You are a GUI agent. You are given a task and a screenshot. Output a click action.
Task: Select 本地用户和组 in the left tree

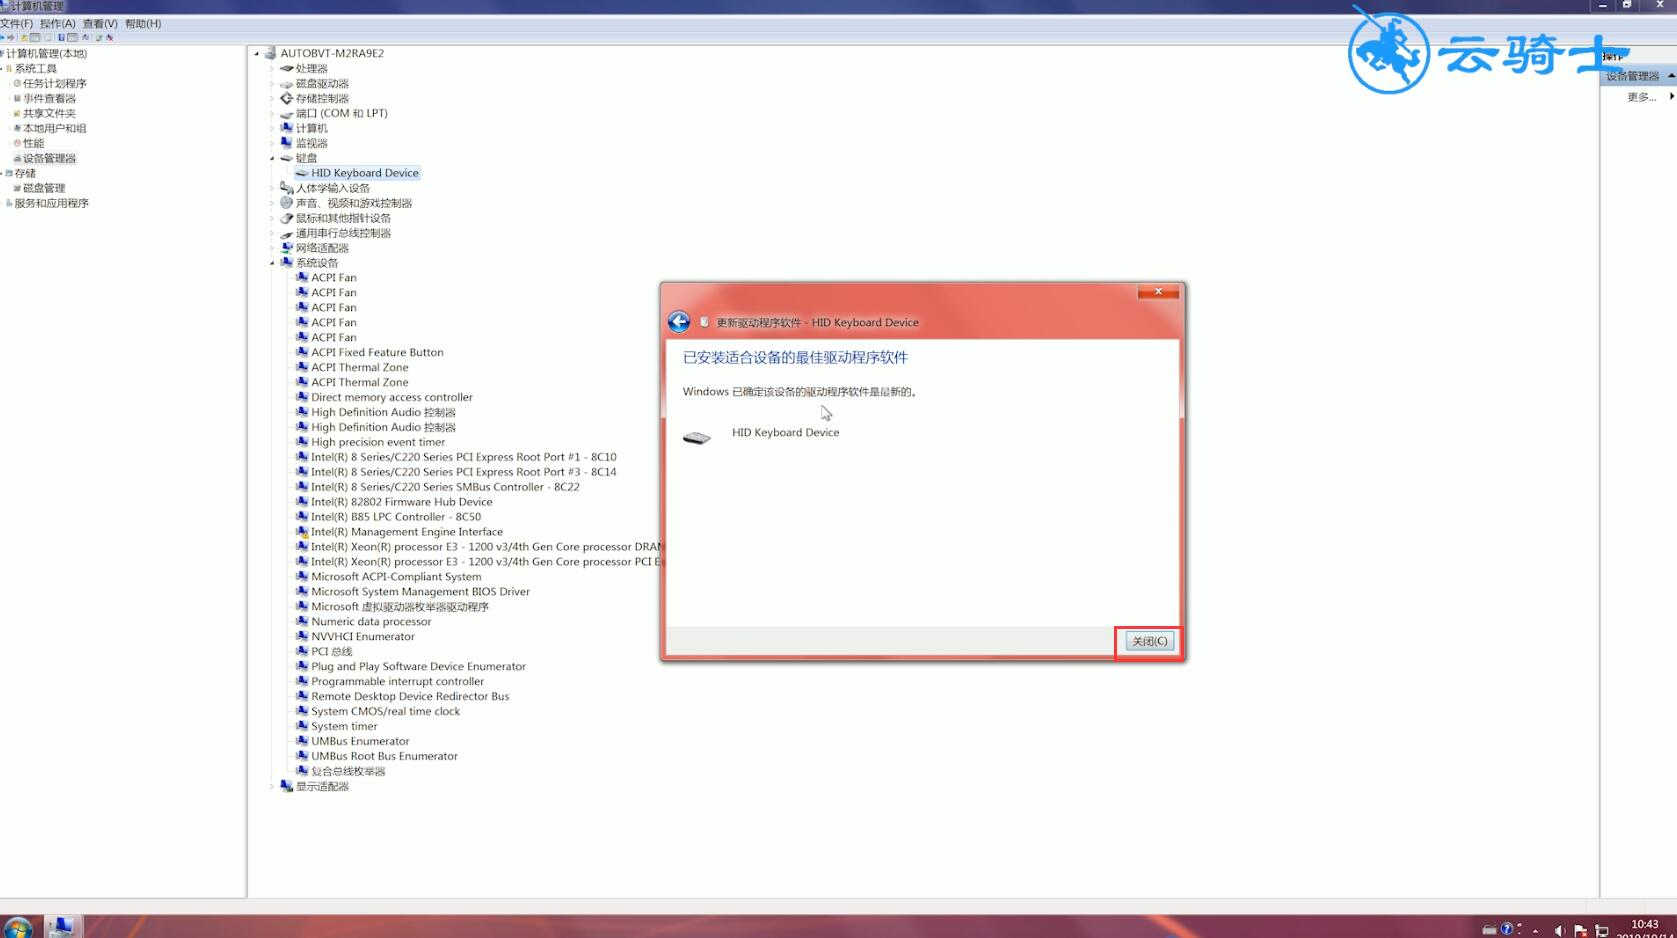[55, 128]
